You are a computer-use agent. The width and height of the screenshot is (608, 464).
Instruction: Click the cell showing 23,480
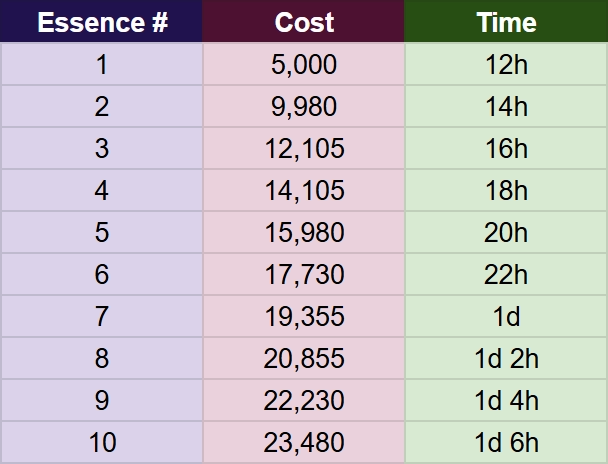click(304, 442)
